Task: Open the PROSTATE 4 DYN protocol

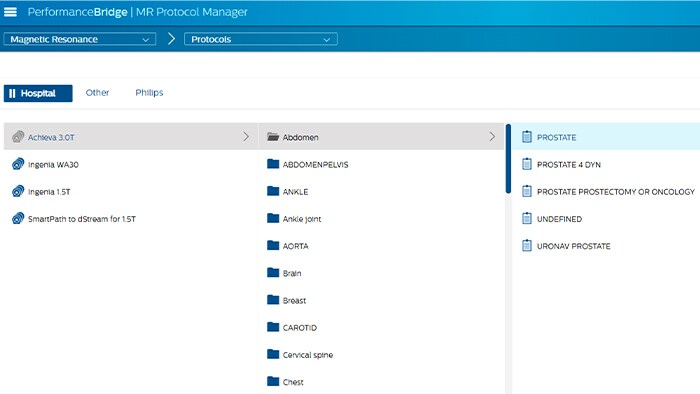Action: pyautogui.click(x=569, y=165)
